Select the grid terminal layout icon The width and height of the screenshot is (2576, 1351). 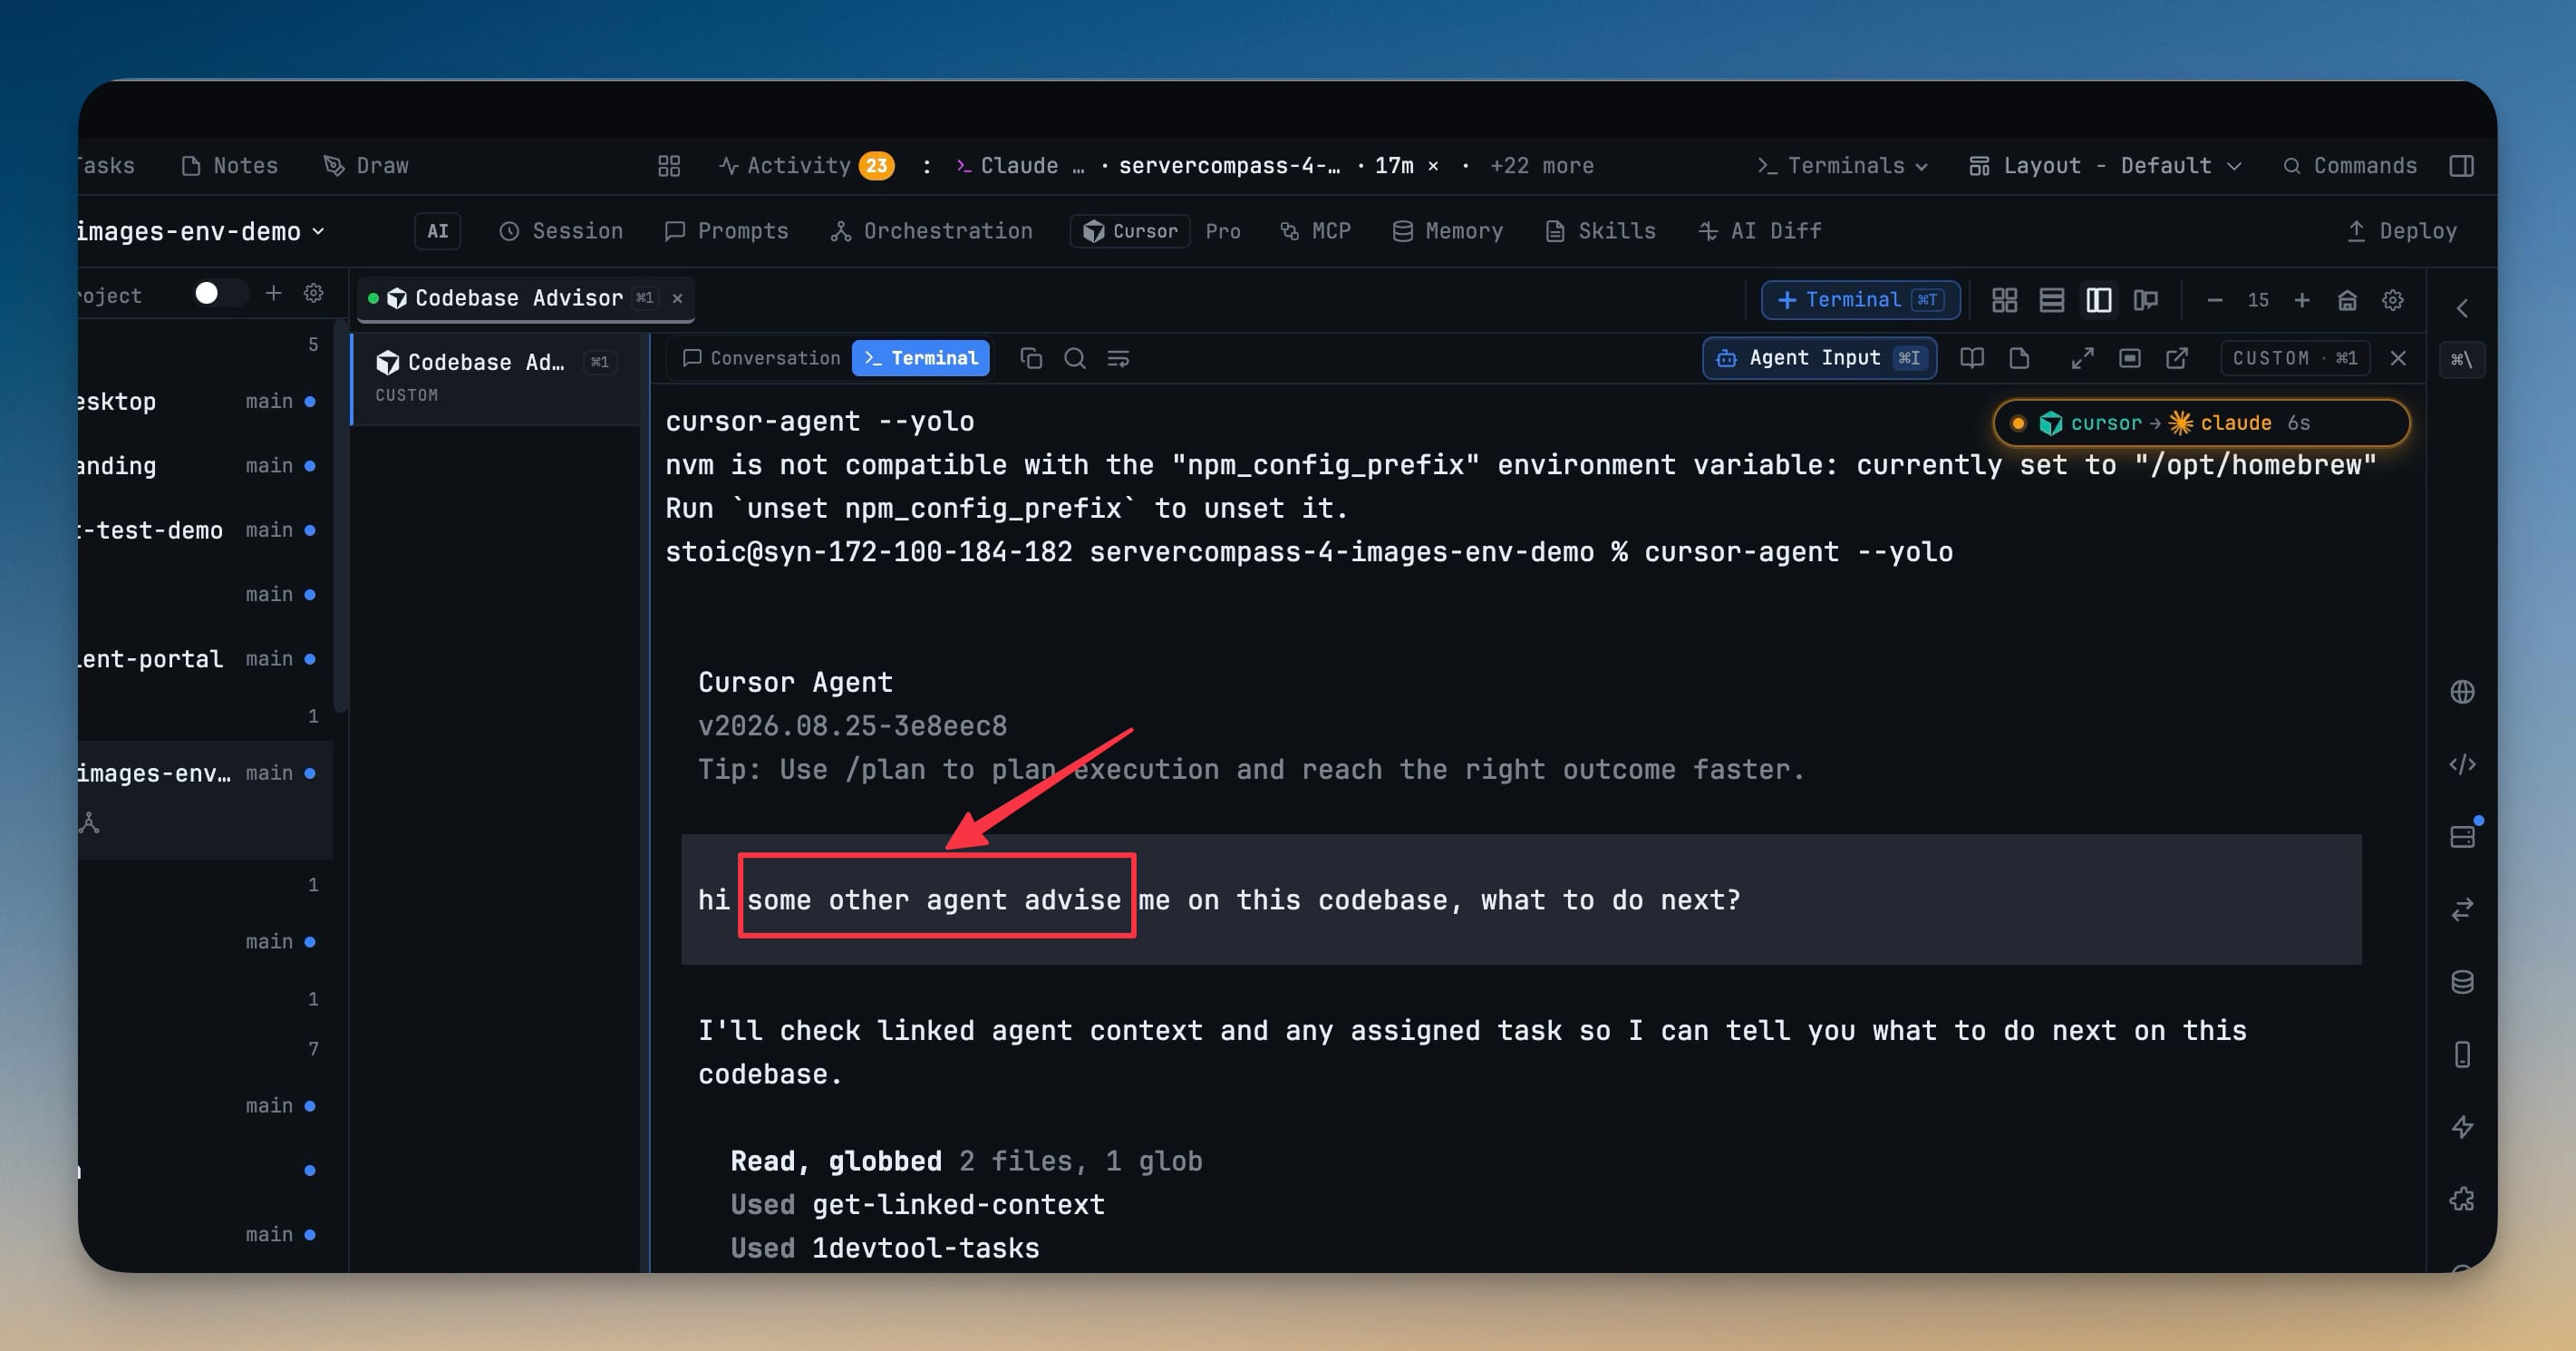click(2004, 300)
